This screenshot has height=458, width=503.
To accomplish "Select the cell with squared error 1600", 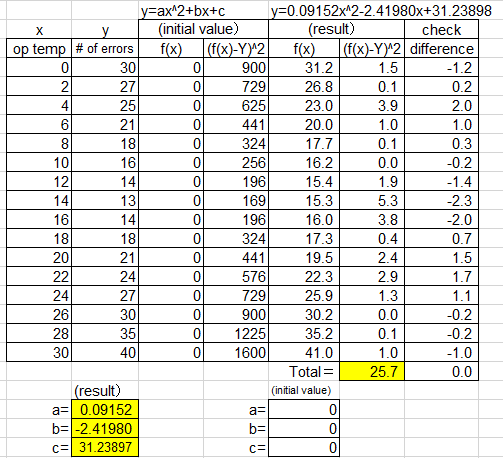I will coord(236,352).
